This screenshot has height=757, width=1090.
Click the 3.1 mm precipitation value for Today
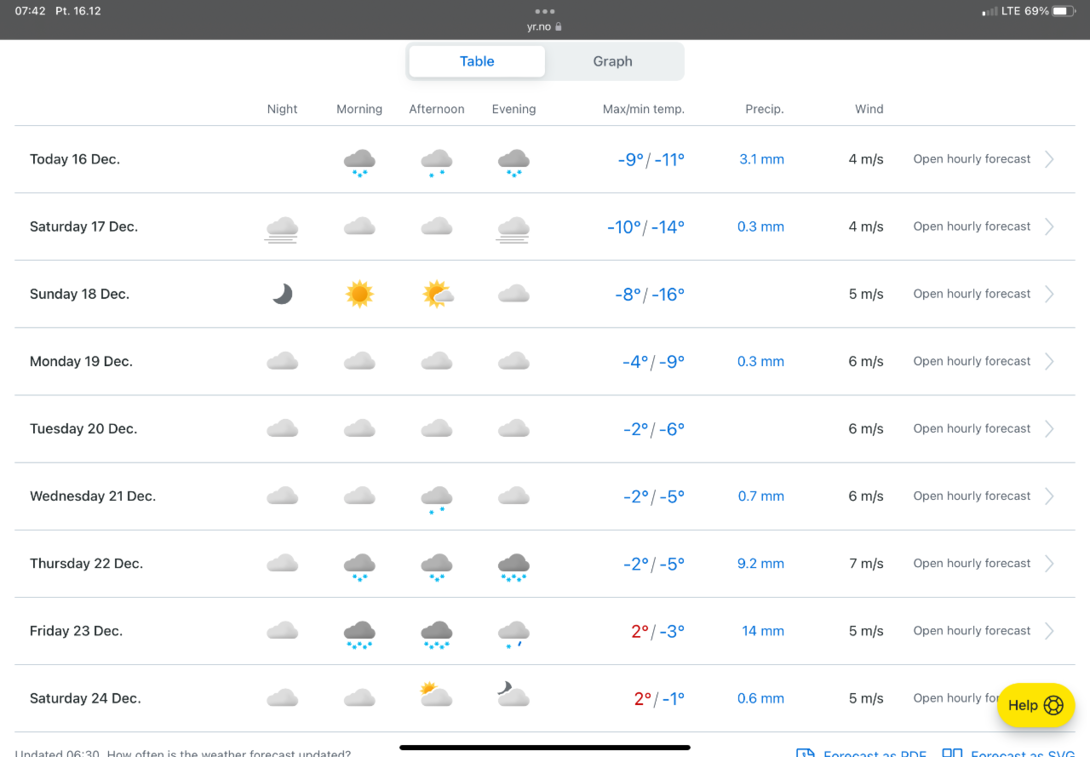click(762, 159)
